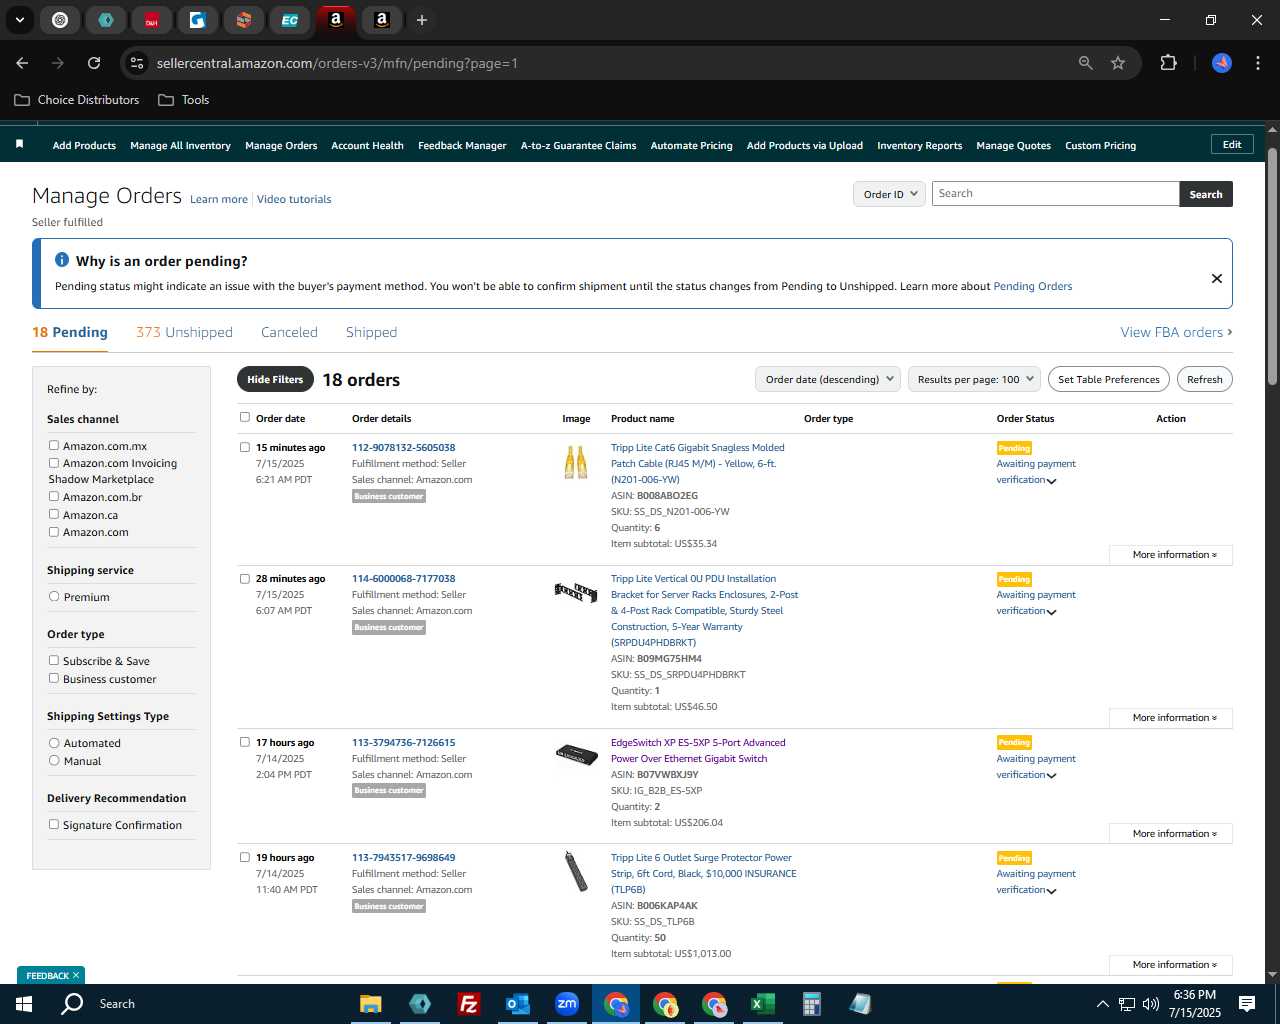The width and height of the screenshot is (1280, 1024).
Task: Check the Amazon.com.mx sales channel filter
Action: click(x=54, y=445)
